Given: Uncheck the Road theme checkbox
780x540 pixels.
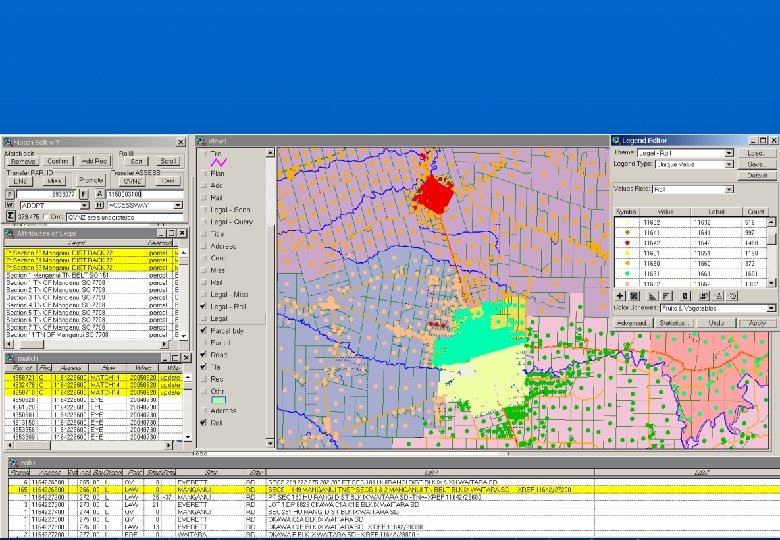Looking at the screenshot, I should pyautogui.click(x=204, y=355).
